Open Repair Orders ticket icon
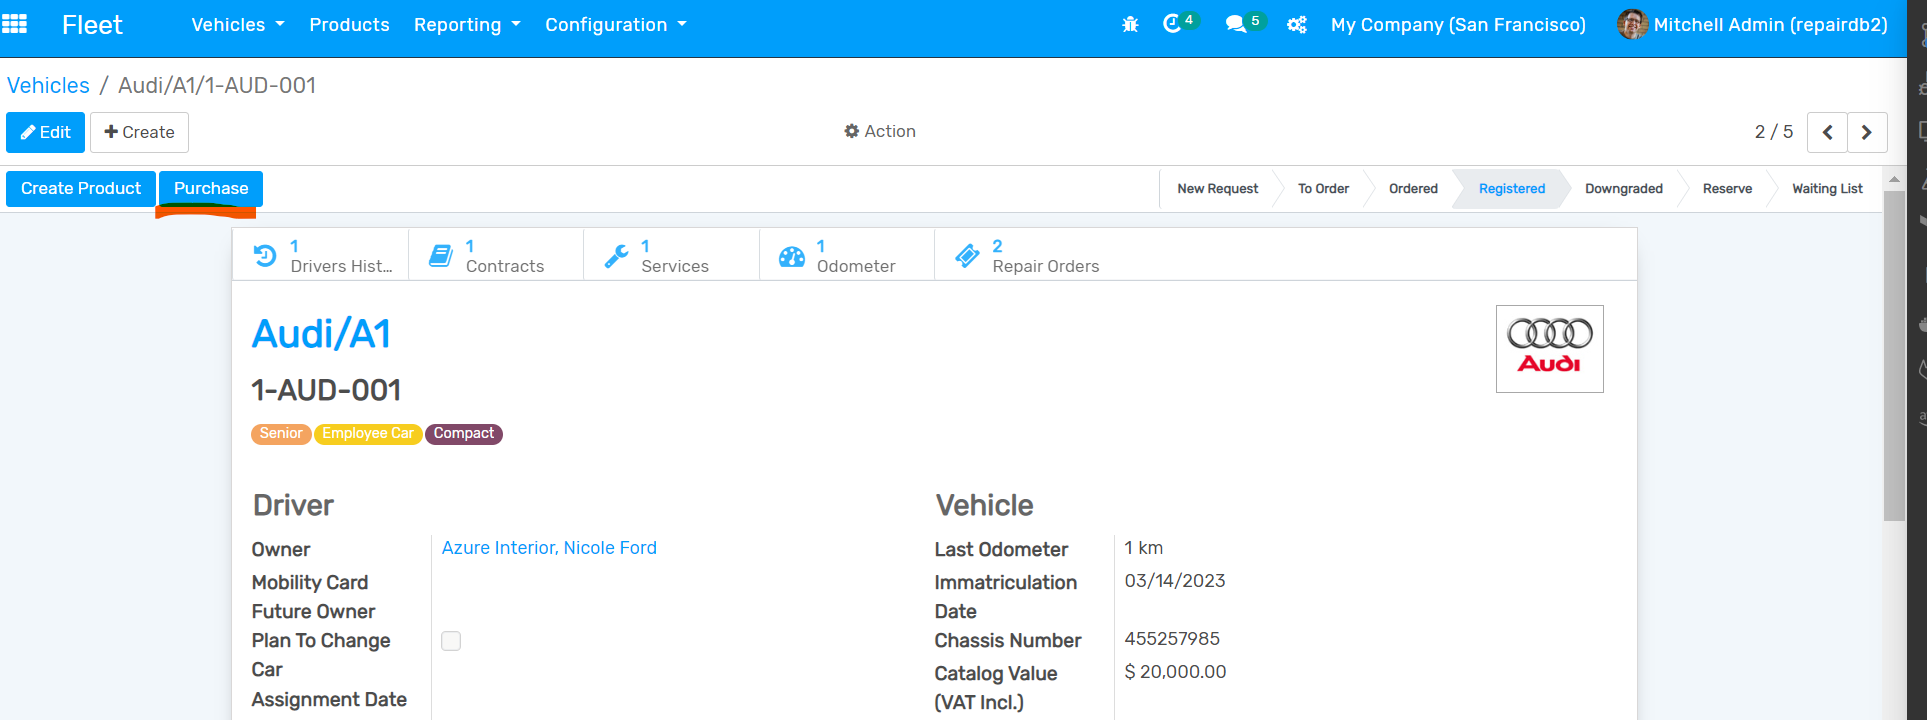Viewport: 1927px width, 720px height. point(967,256)
